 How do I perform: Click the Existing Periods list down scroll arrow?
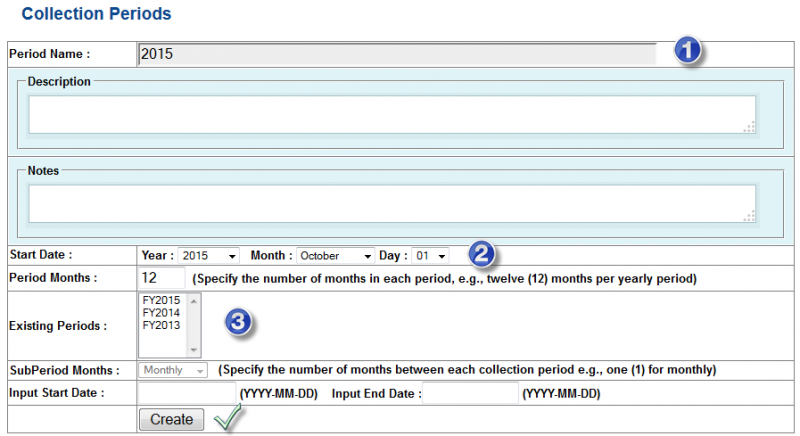pyautogui.click(x=194, y=350)
